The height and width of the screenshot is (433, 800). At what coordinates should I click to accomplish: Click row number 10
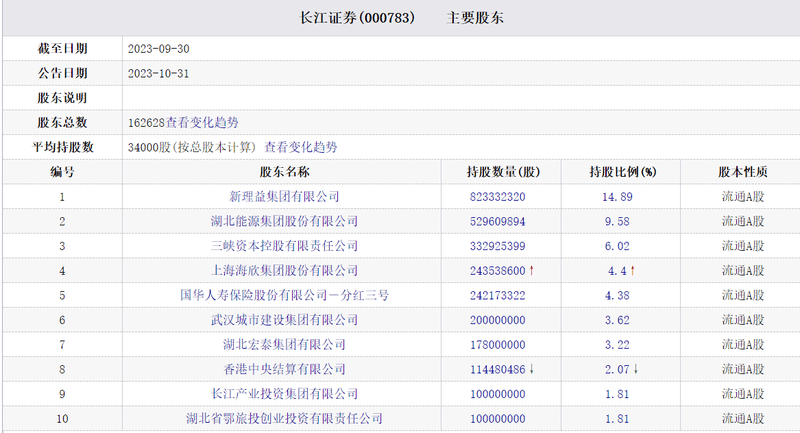(62, 419)
